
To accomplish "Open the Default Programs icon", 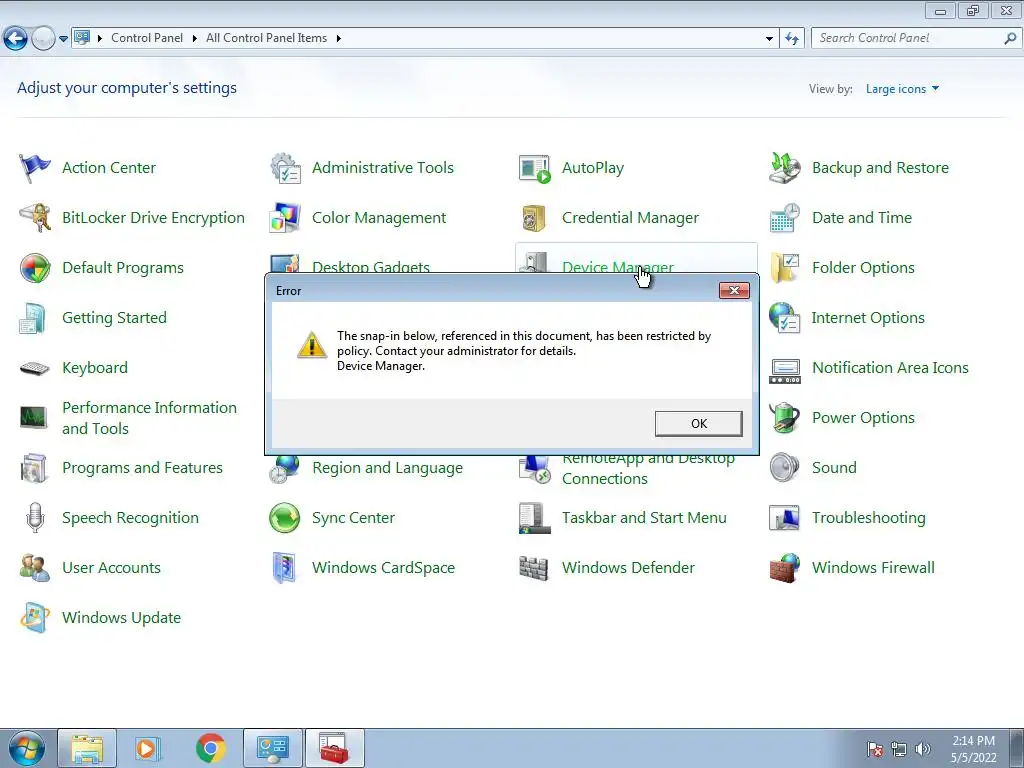I will pos(35,268).
